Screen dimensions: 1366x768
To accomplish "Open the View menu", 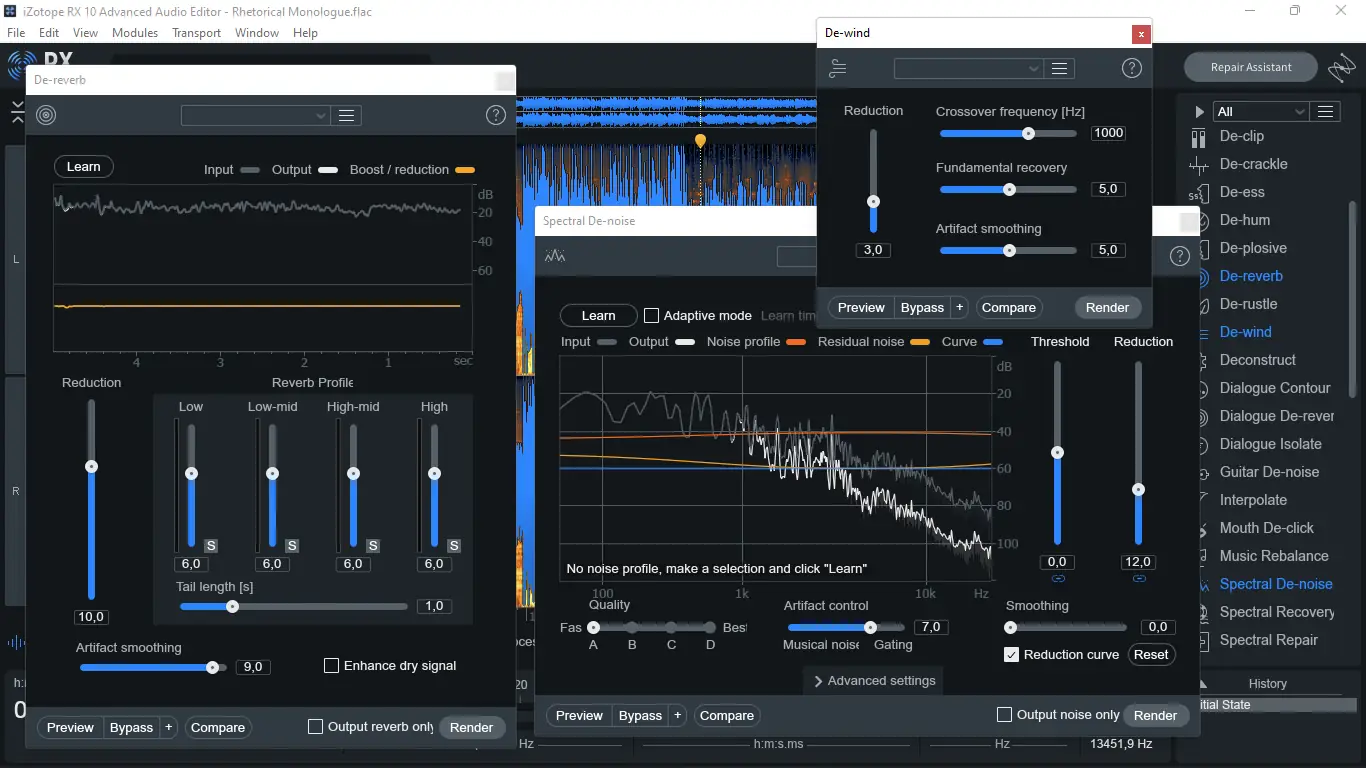I will pyautogui.click(x=85, y=32).
